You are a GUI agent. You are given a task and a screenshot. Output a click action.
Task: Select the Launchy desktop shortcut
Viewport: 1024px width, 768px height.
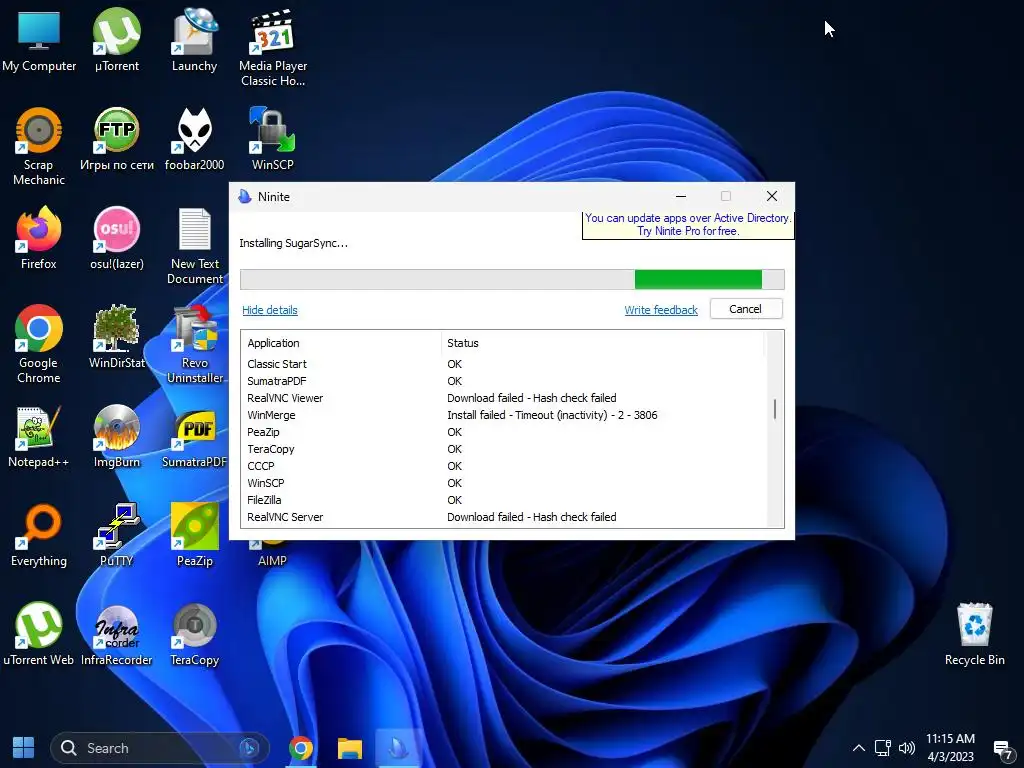tap(194, 40)
